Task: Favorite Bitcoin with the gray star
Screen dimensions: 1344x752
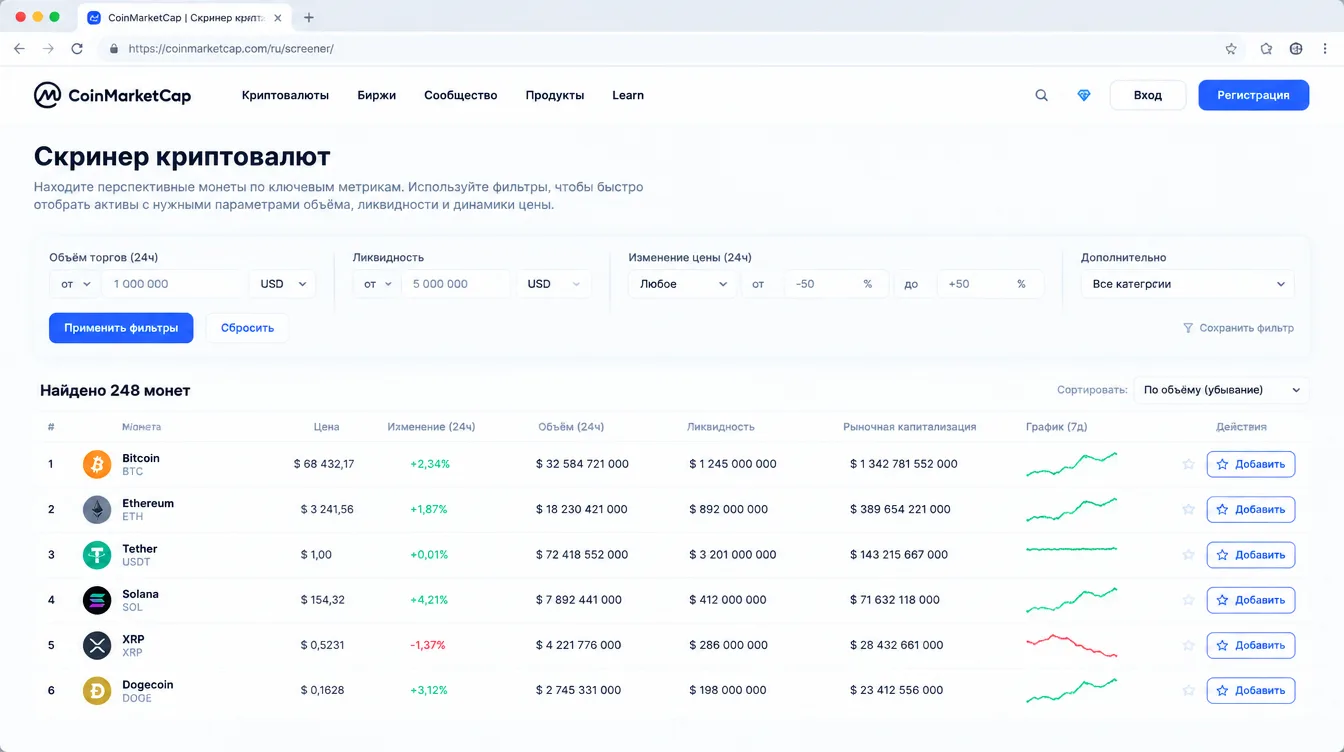Action: (1188, 464)
